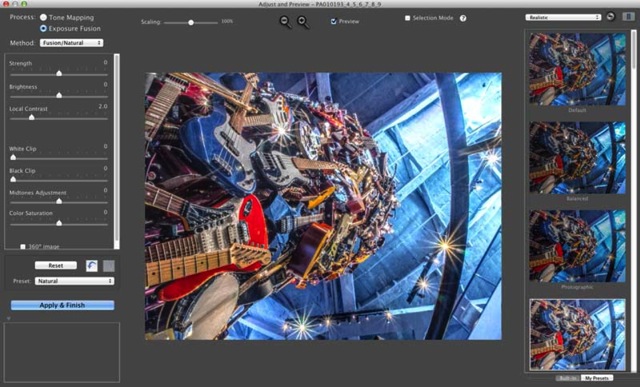
Task: Click the zoom out magnifier icon
Action: 285,22
